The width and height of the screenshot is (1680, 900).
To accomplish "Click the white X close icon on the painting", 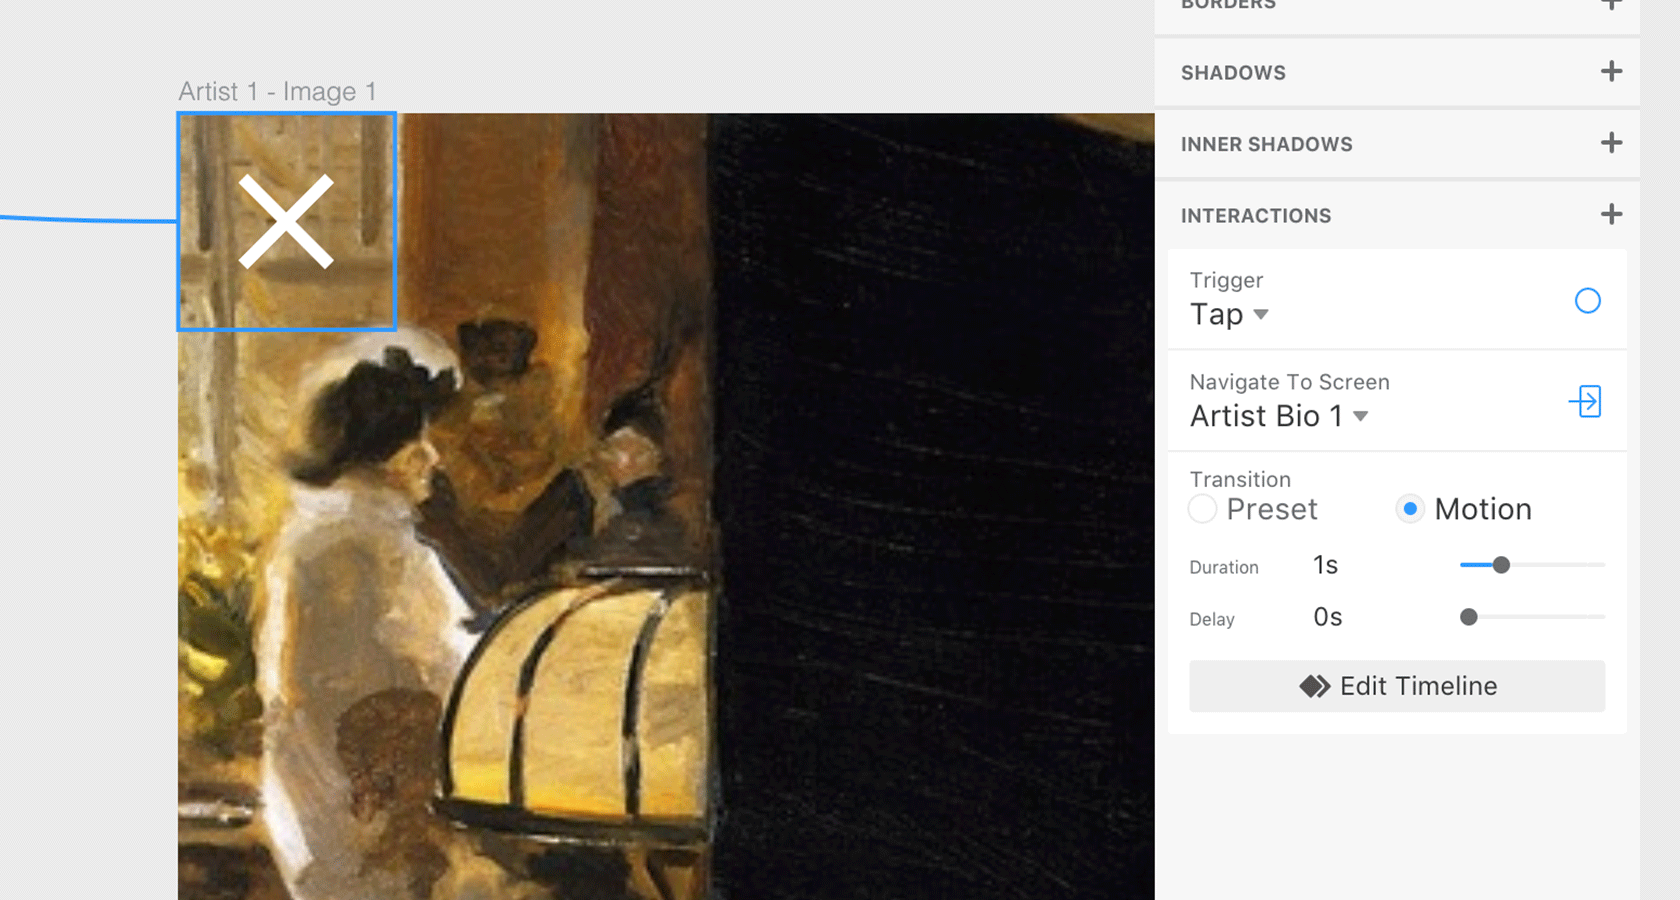I will click(286, 221).
